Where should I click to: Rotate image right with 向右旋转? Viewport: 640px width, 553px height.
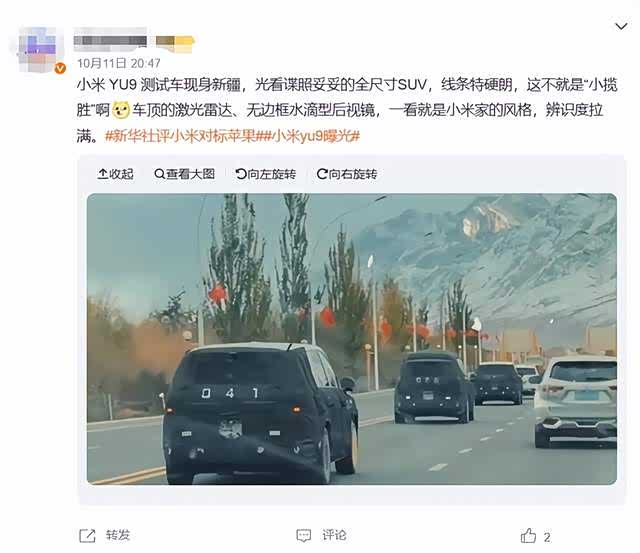[x=347, y=174]
